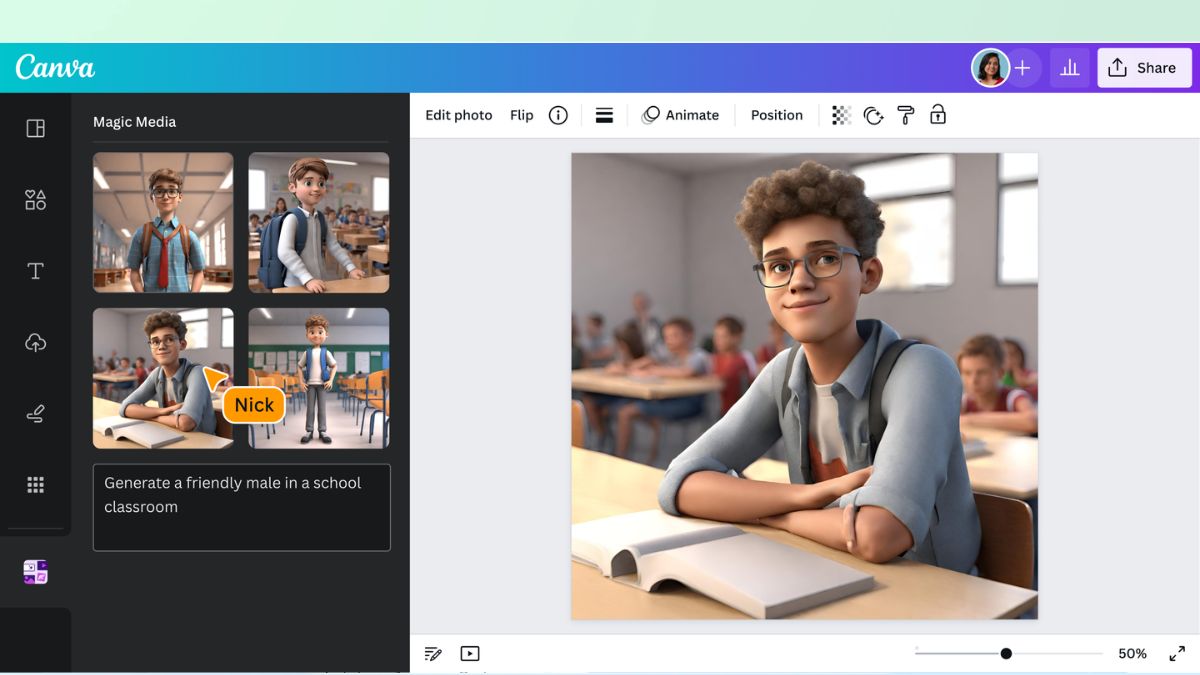Select thumbnail of boy with red tie
The image size is (1200, 675).
coord(163,222)
